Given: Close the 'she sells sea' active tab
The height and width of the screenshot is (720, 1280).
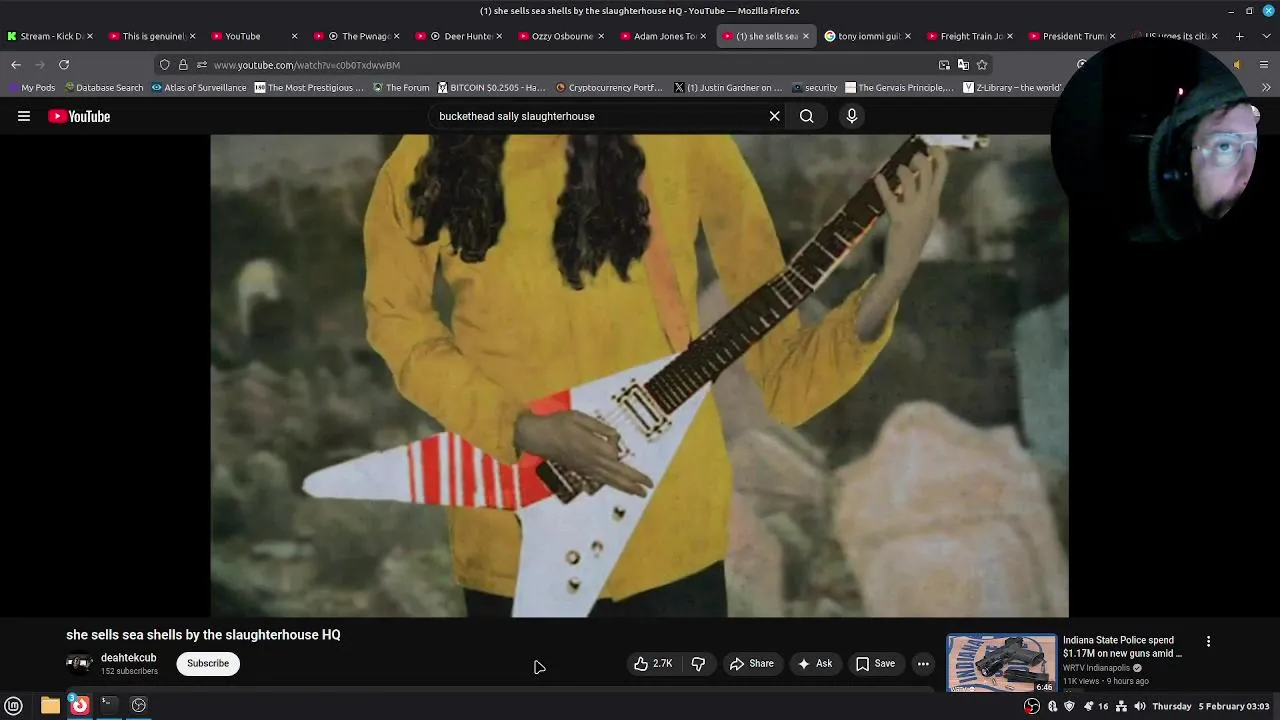Looking at the screenshot, I should coord(805,36).
